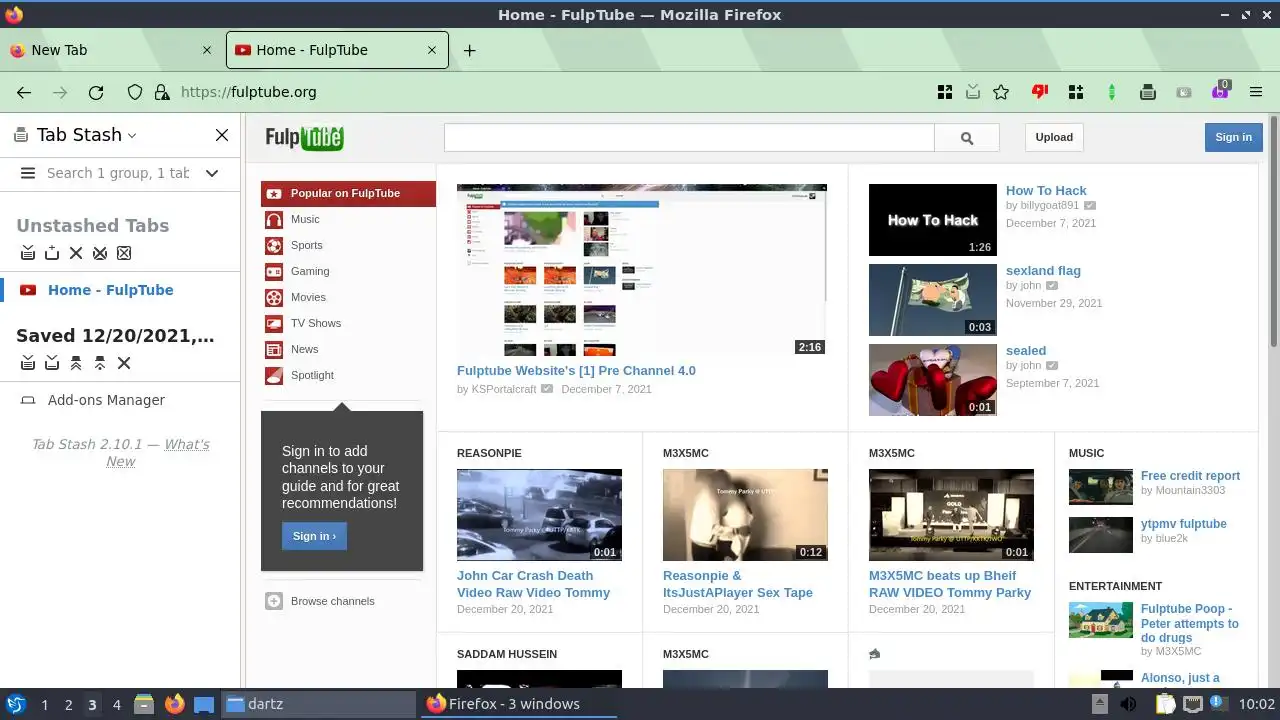Open the ytpmv fulptube video link

[x=1183, y=524]
